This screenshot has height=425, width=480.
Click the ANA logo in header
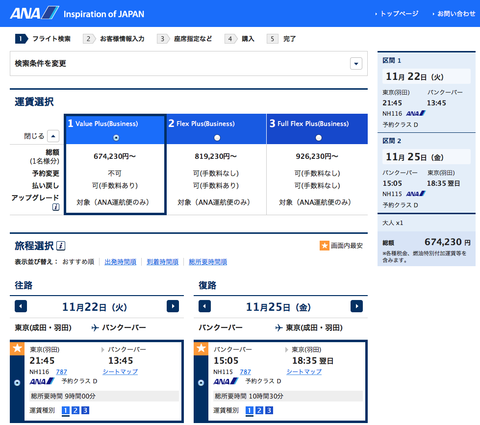34,13
